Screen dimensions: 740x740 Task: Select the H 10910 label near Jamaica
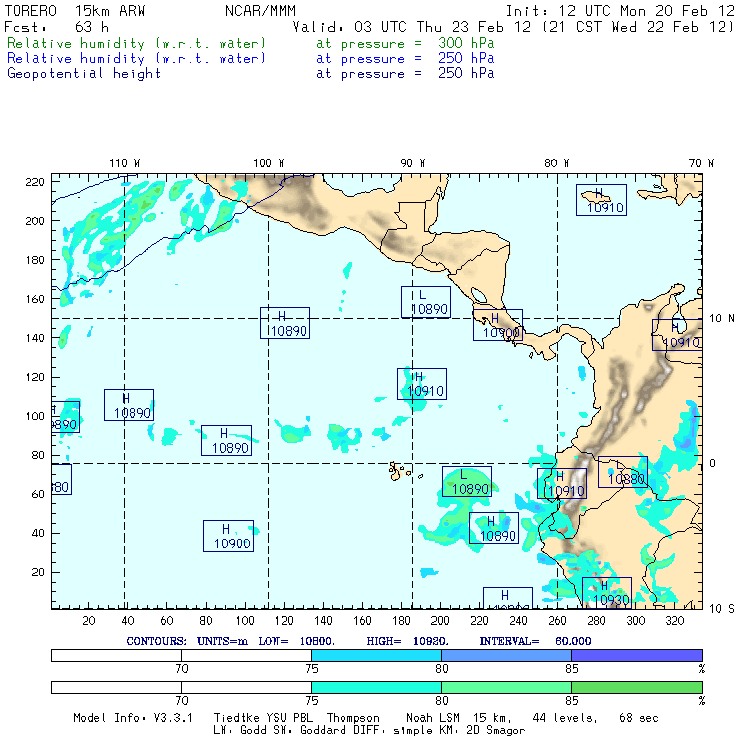pyautogui.click(x=601, y=201)
